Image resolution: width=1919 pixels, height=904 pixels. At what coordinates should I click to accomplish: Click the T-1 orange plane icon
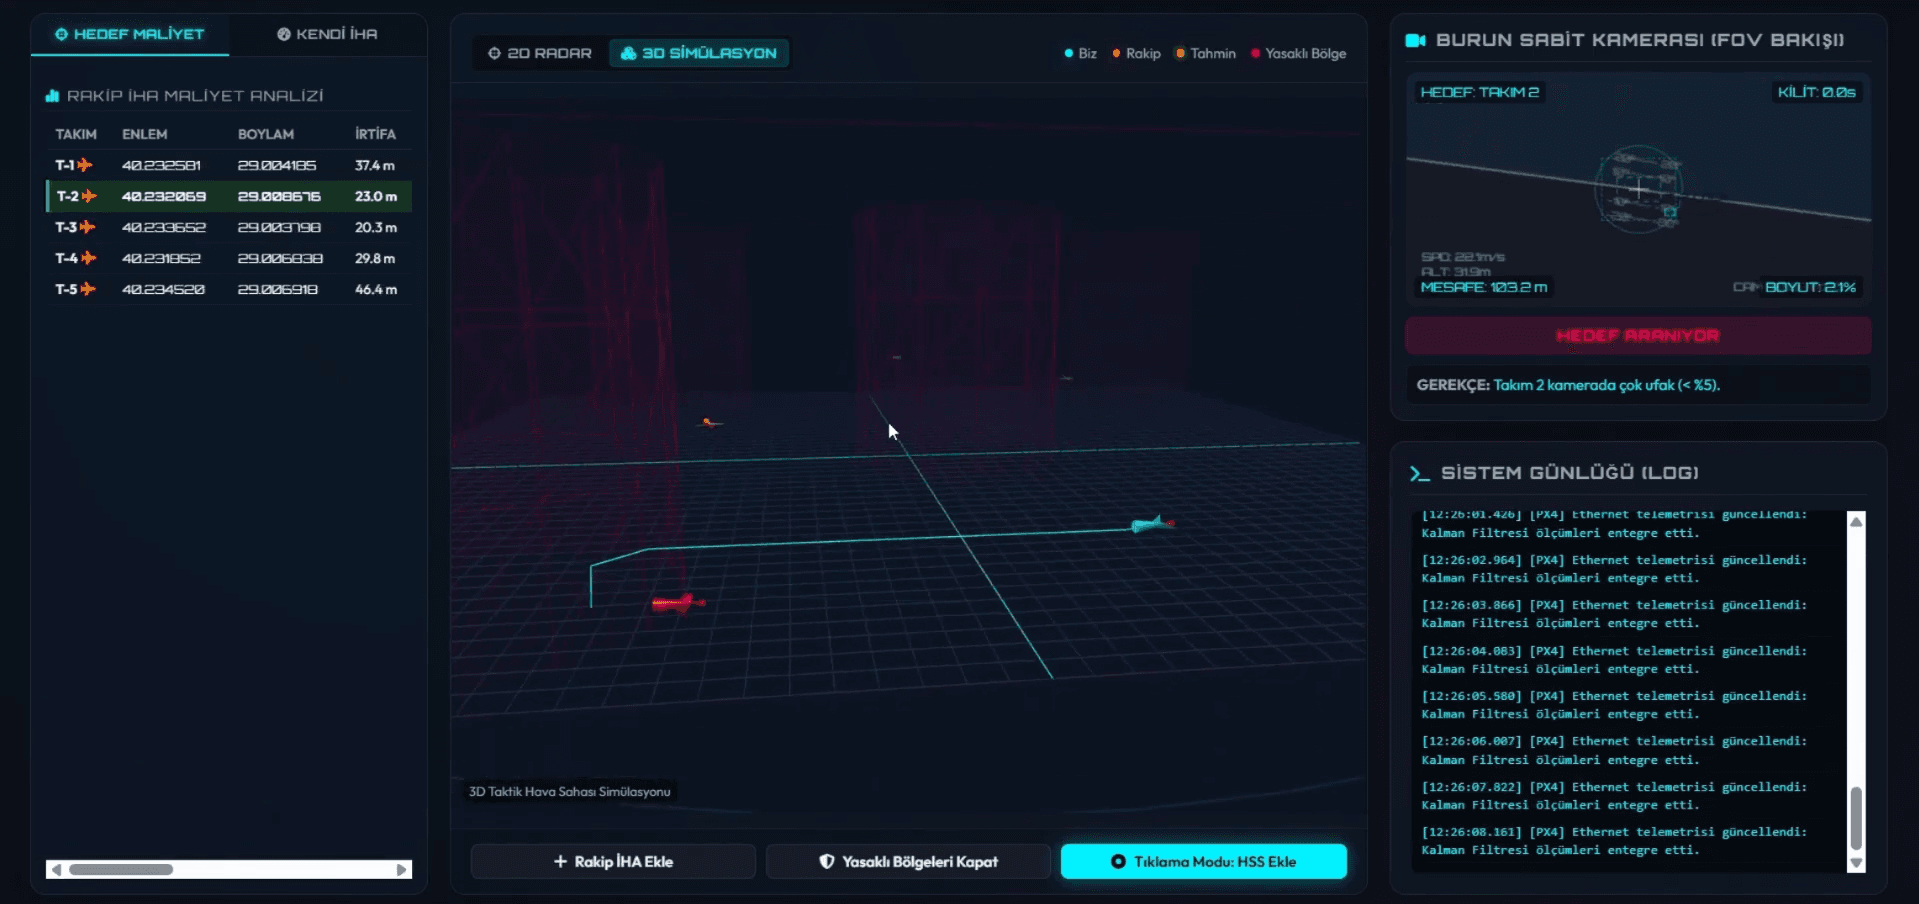point(85,165)
